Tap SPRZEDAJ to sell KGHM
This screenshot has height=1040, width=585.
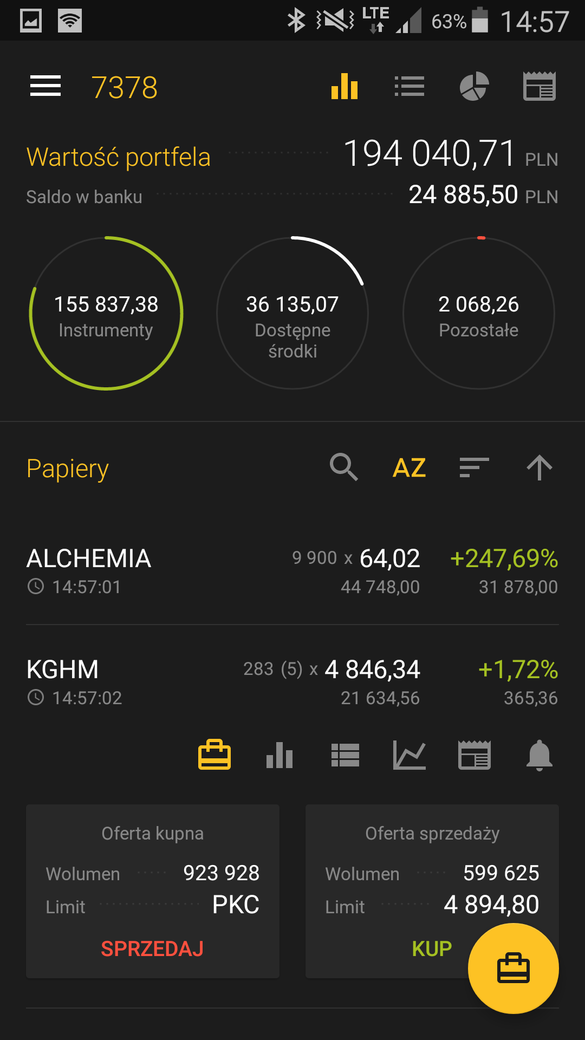[x=152, y=948]
